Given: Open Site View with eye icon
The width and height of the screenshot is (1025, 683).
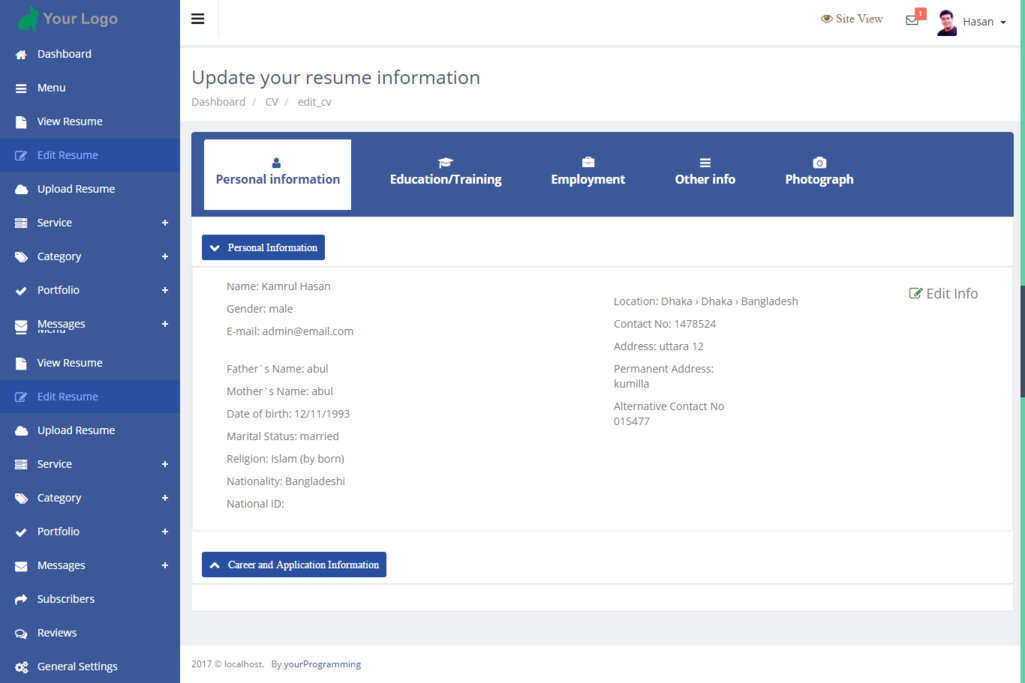Looking at the screenshot, I should coord(852,19).
